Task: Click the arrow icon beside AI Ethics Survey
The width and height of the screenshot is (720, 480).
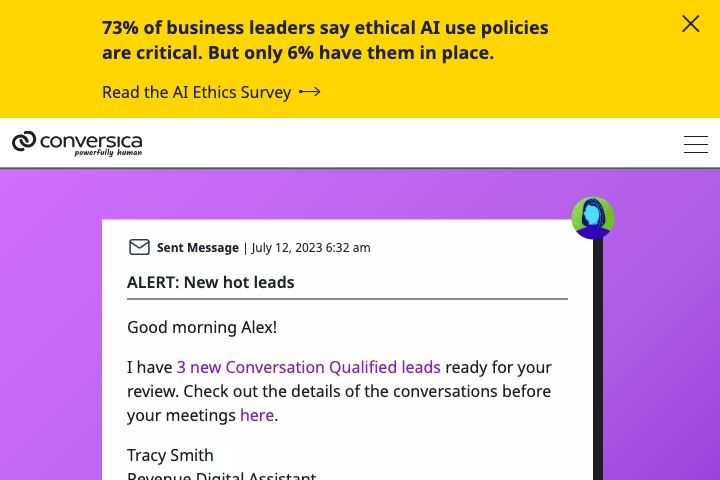Action: click(309, 92)
